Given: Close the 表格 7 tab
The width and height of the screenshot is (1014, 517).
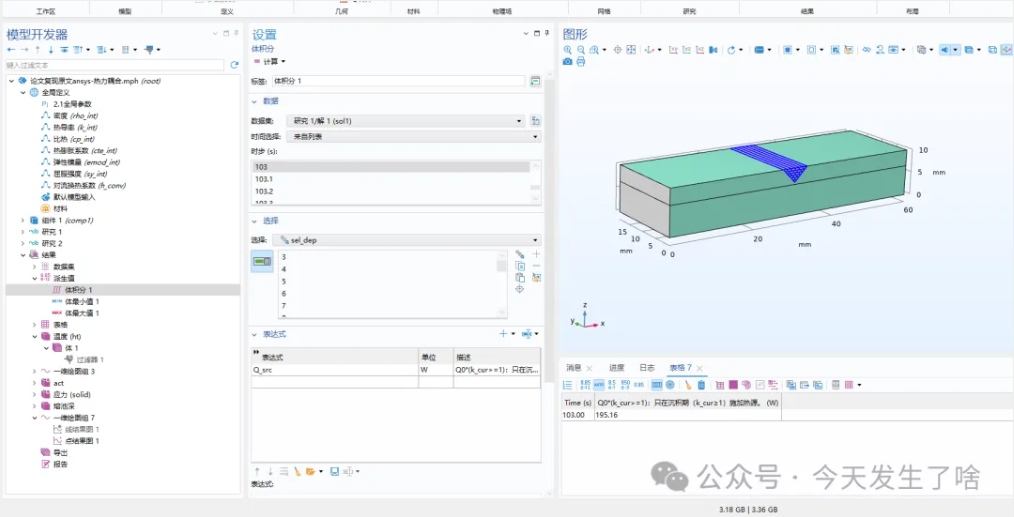Looking at the screenshot, I should pos(700,368).
